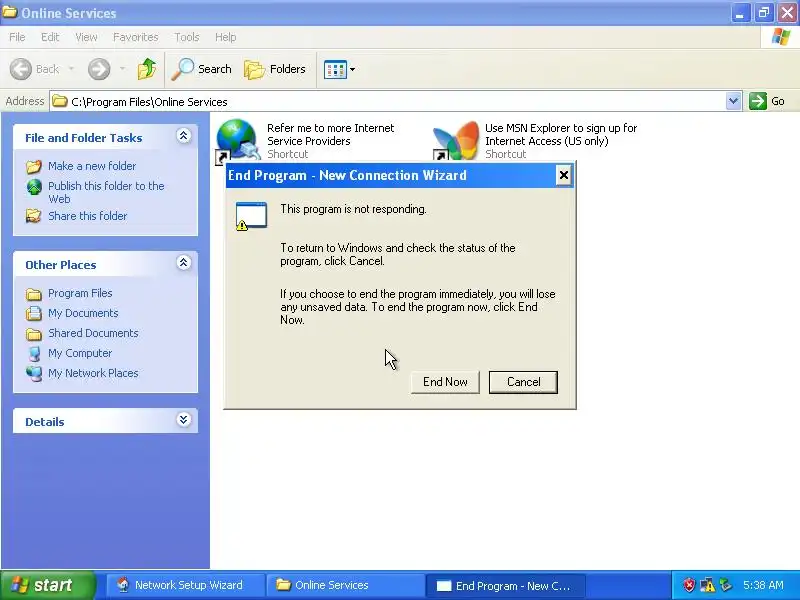Expand the Details panel

point(184,420)
